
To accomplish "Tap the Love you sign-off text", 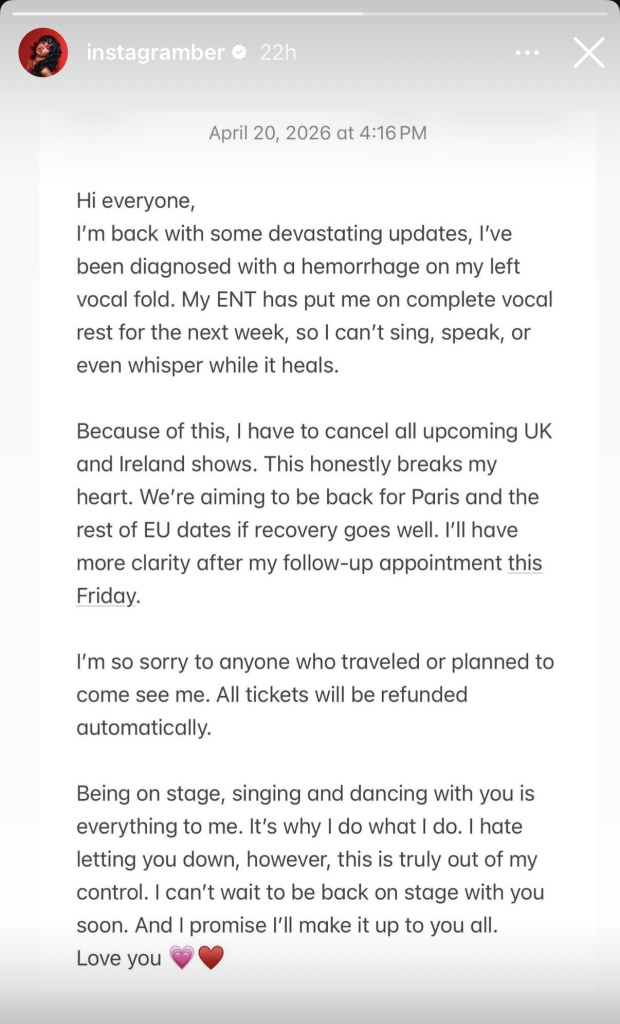I will [119, 958].
